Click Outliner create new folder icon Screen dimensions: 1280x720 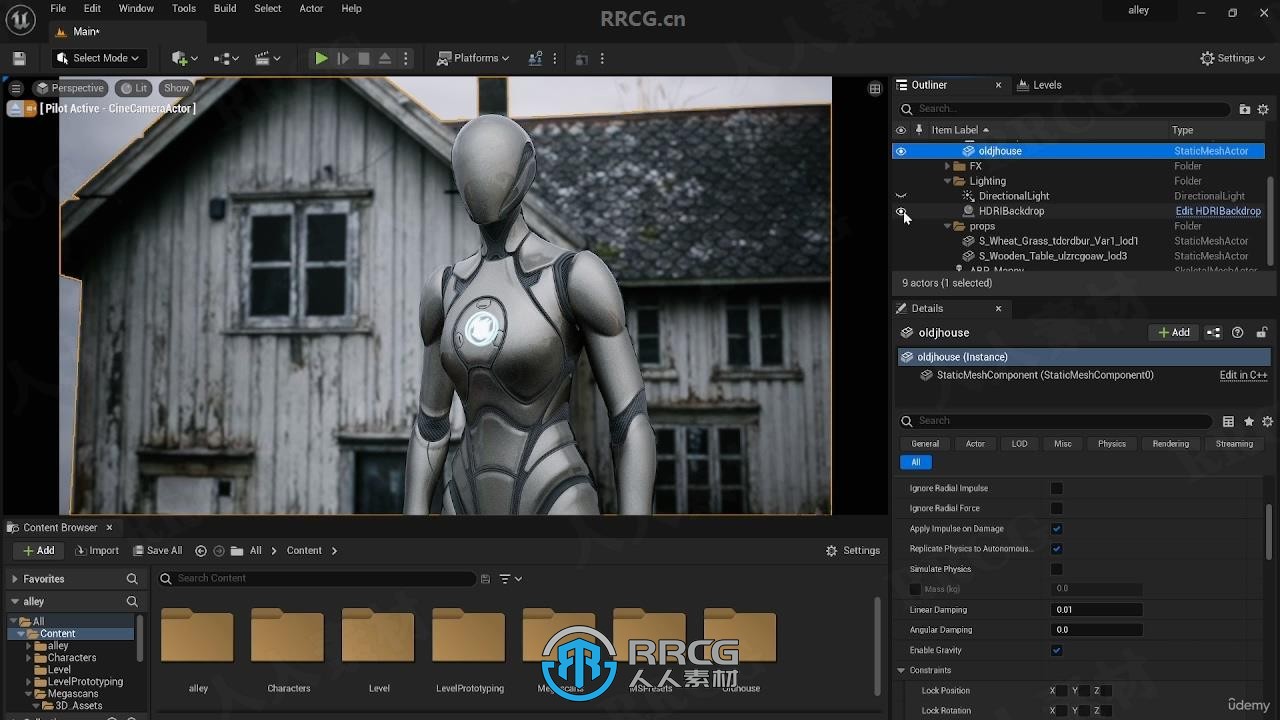tap(1245, 109)
